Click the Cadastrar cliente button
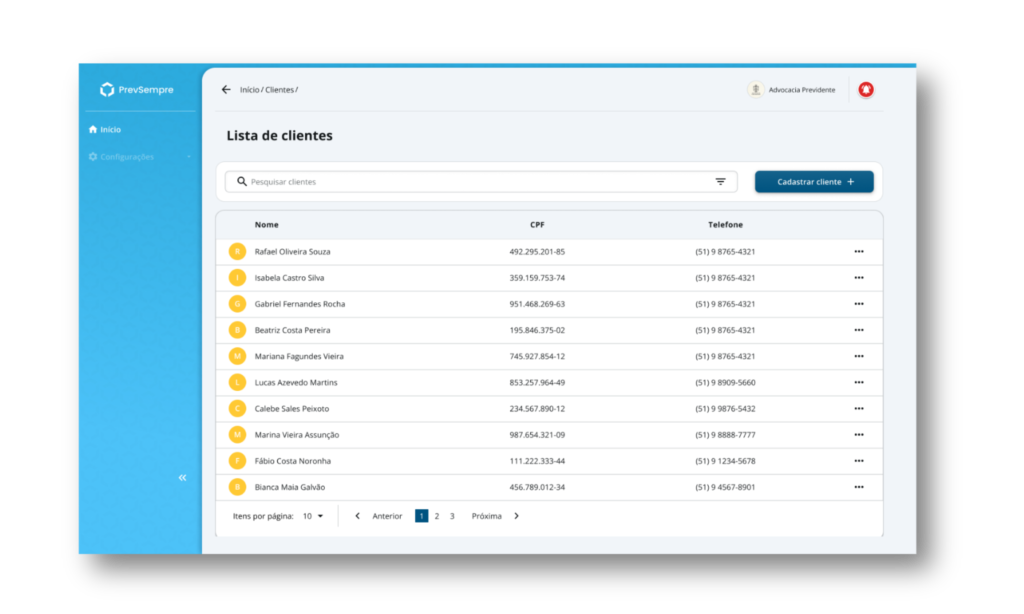 [814, 182]
